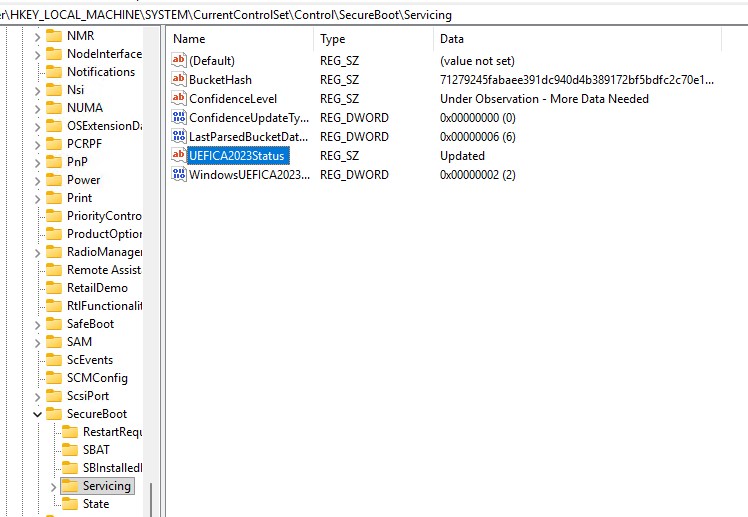This screenshot has width=748, height=517.
Task: Click the WindowsUEFICA2023 DWORD value icon
Action: tap(179, 175)
